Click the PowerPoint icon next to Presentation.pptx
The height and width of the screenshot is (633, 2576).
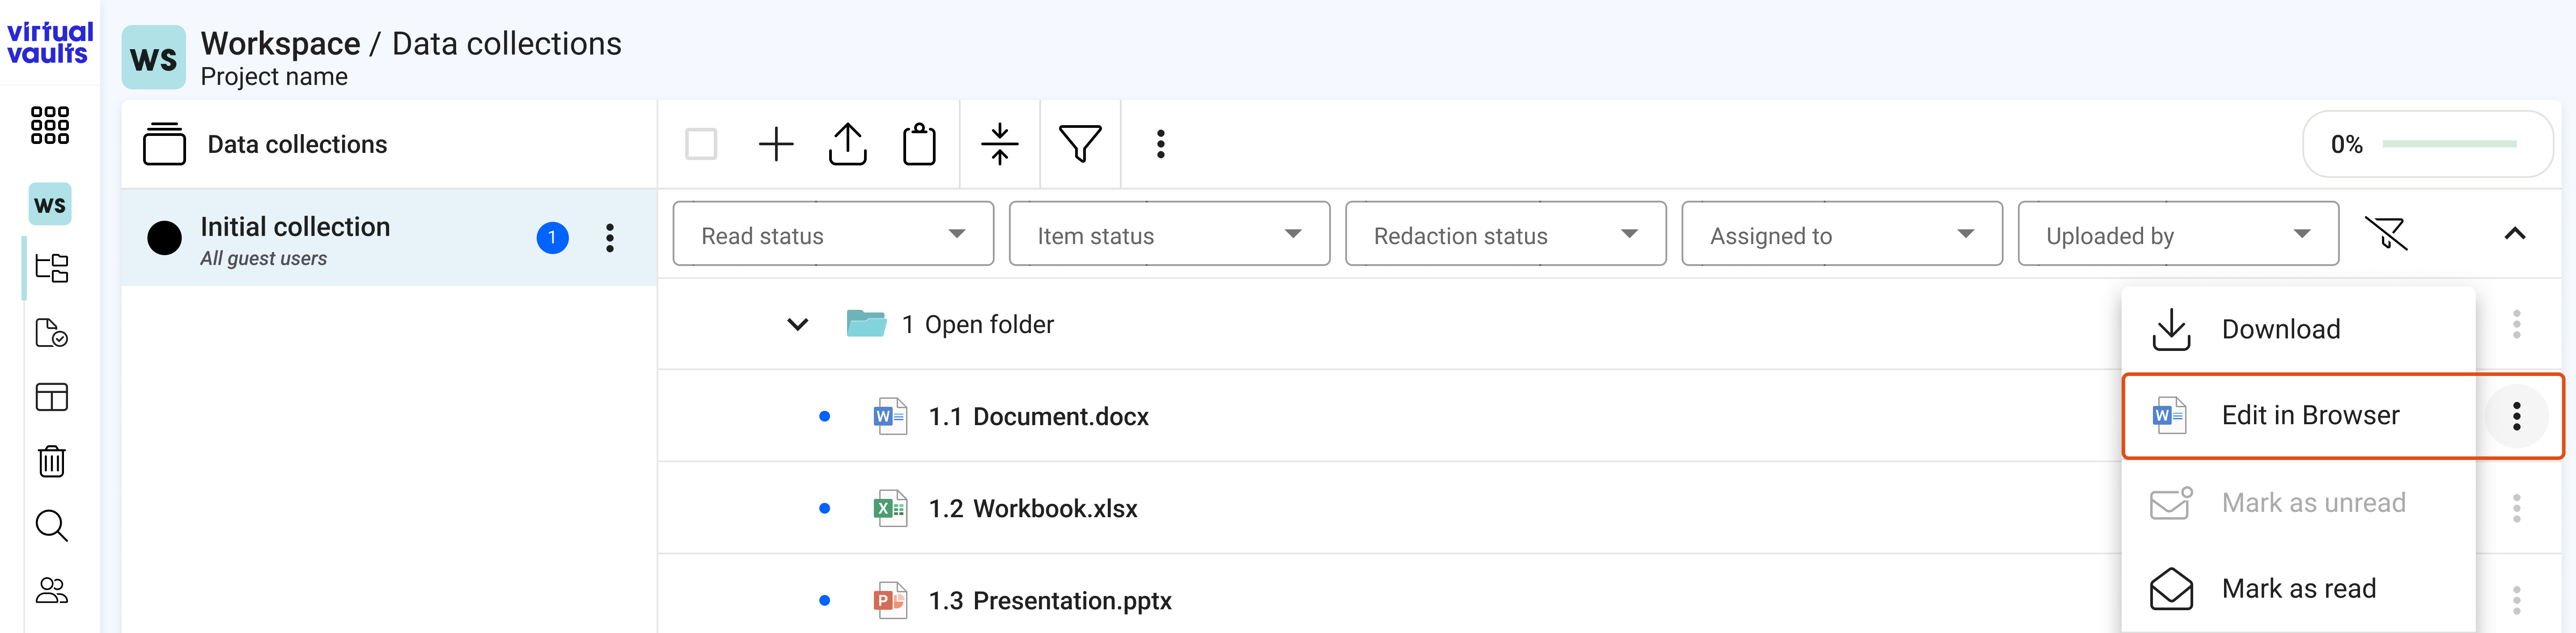pyautogui.click(x=890, y=601)
